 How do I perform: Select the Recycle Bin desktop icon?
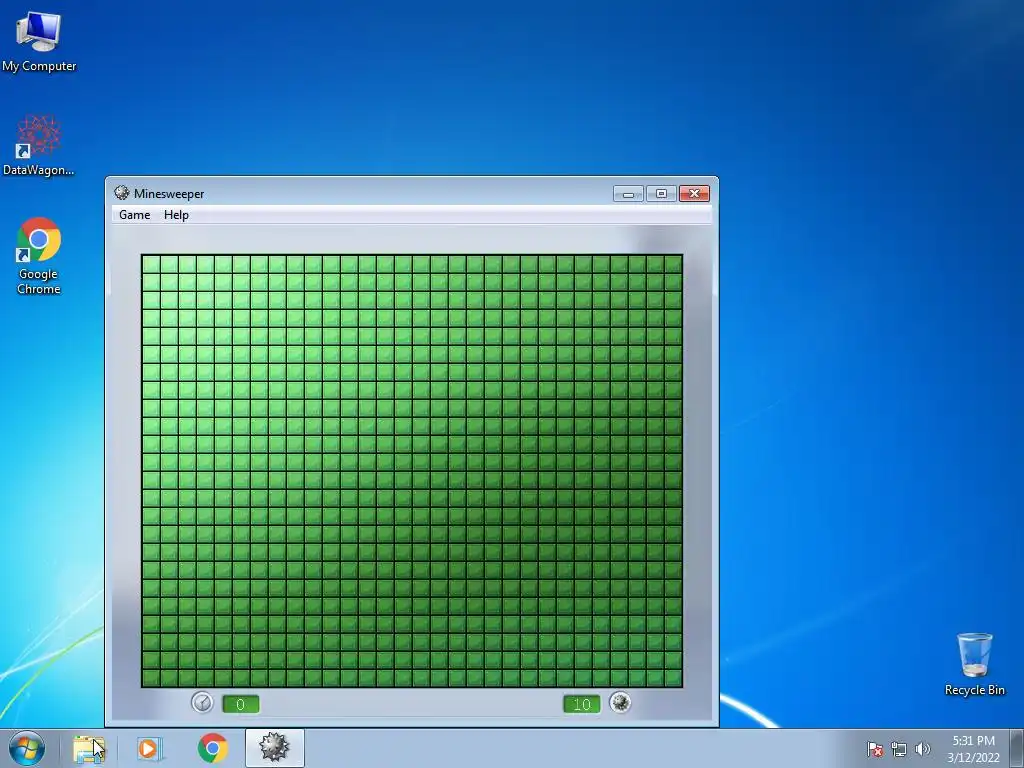pos(974,664)
